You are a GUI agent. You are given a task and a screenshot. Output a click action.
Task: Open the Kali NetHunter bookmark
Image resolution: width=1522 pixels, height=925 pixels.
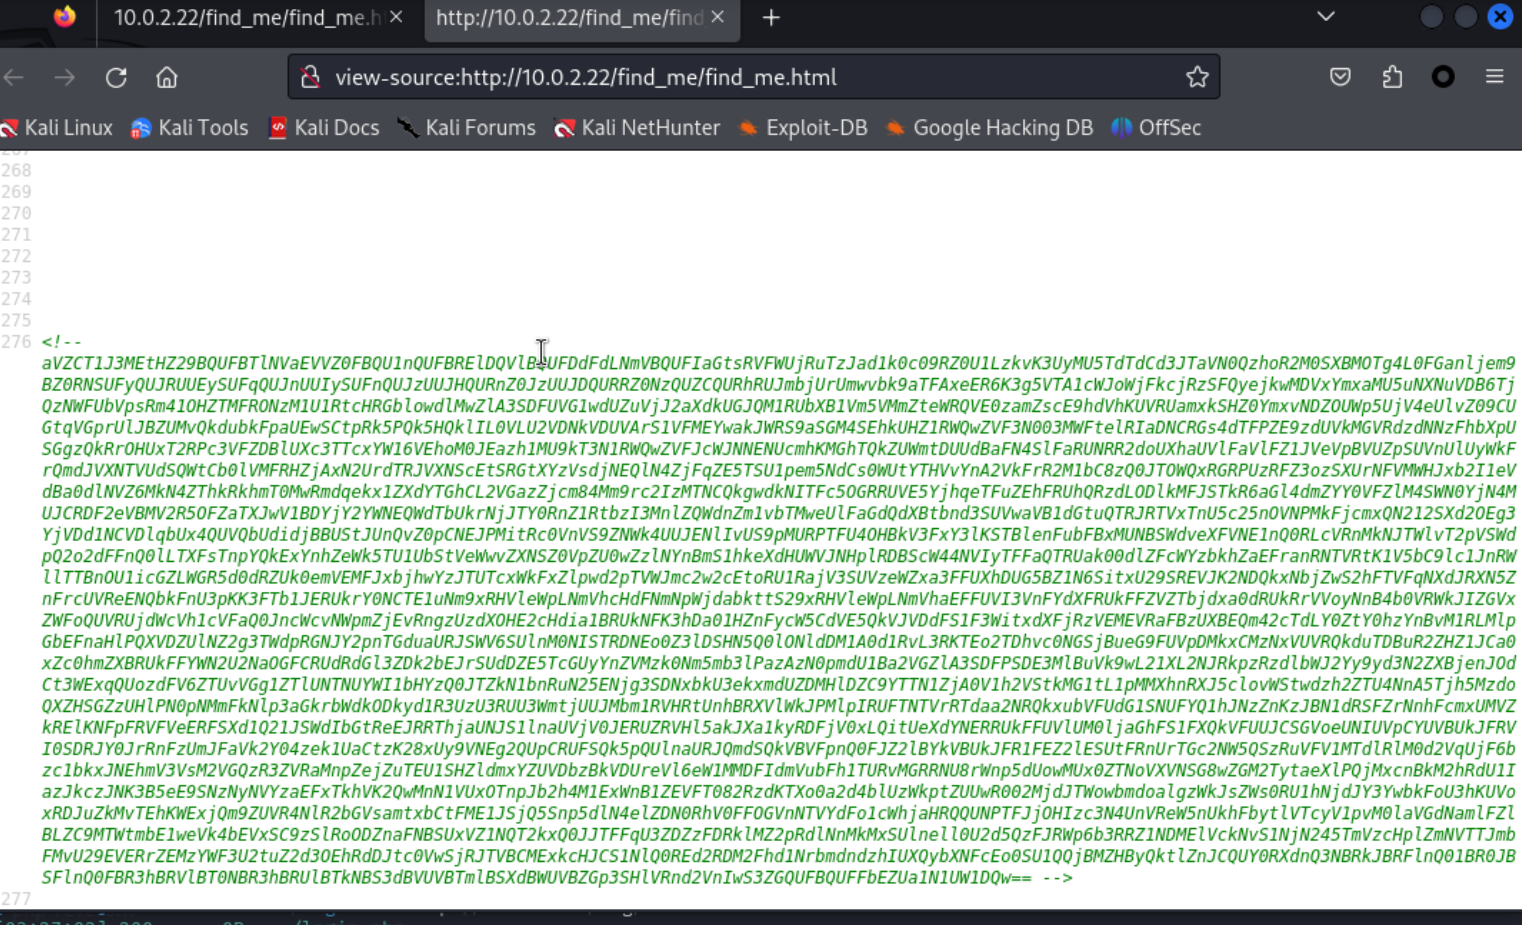click(x=637, y=128)
